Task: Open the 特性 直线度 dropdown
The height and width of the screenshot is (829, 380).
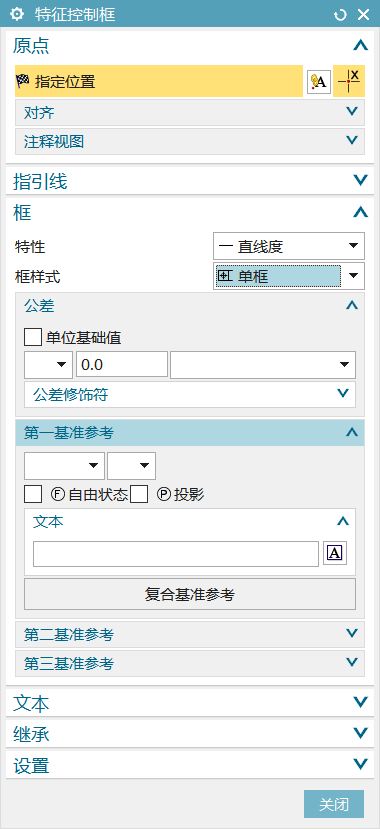Action: click(x=289, y=246)
